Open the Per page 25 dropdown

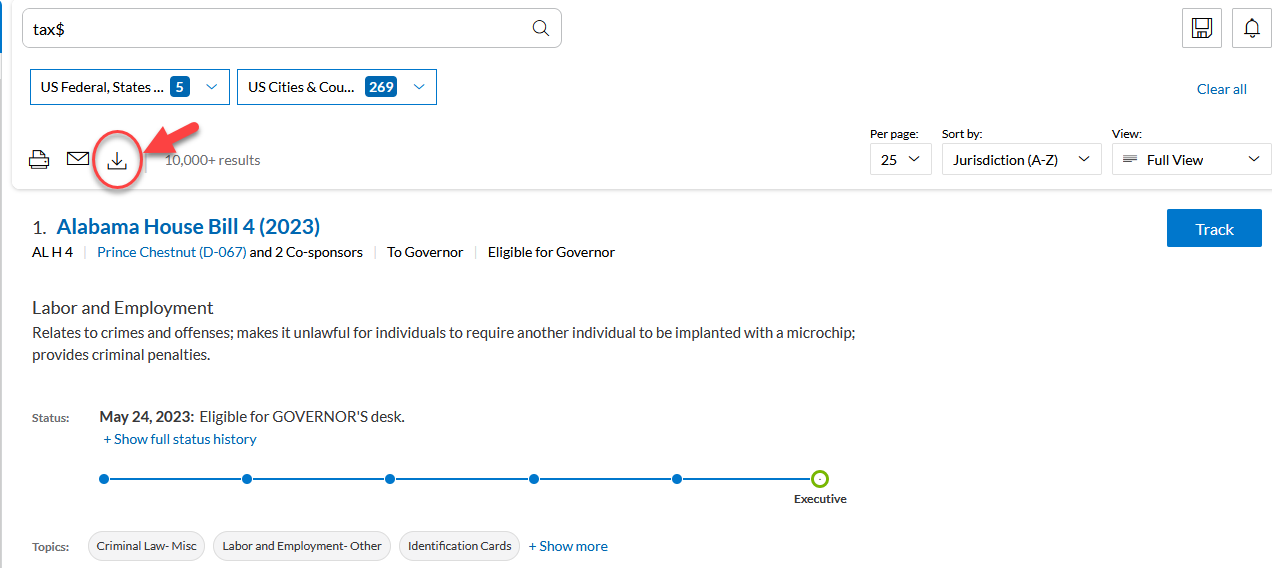[x=900, y=160]
